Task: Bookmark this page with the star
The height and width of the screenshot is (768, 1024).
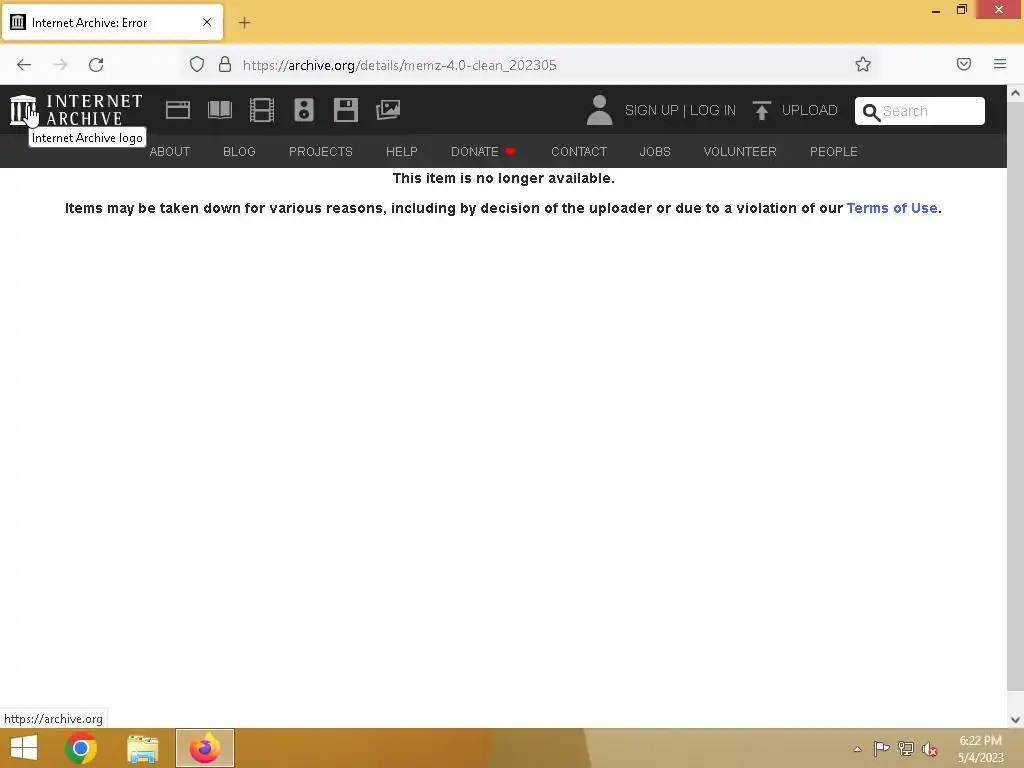Action: 863,64
